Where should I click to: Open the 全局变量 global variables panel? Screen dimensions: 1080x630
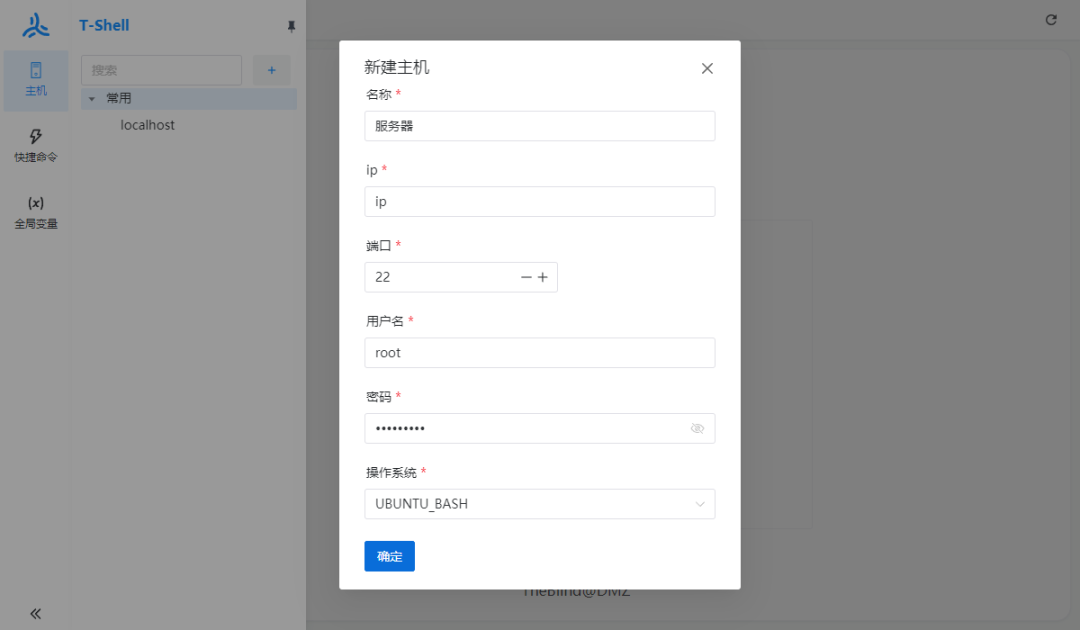[x=35, y=211]
